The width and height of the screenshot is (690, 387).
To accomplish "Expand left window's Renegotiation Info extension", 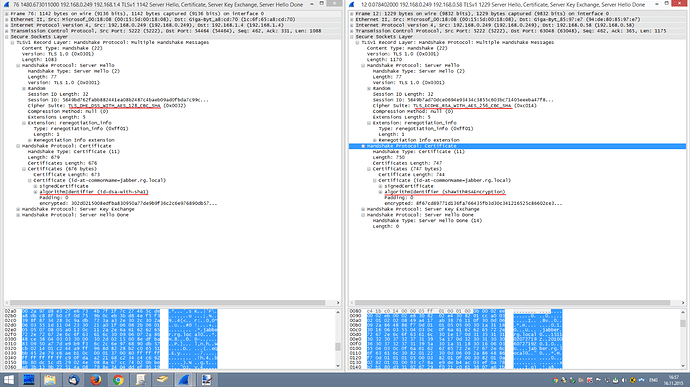I will [x=30, y=140].
